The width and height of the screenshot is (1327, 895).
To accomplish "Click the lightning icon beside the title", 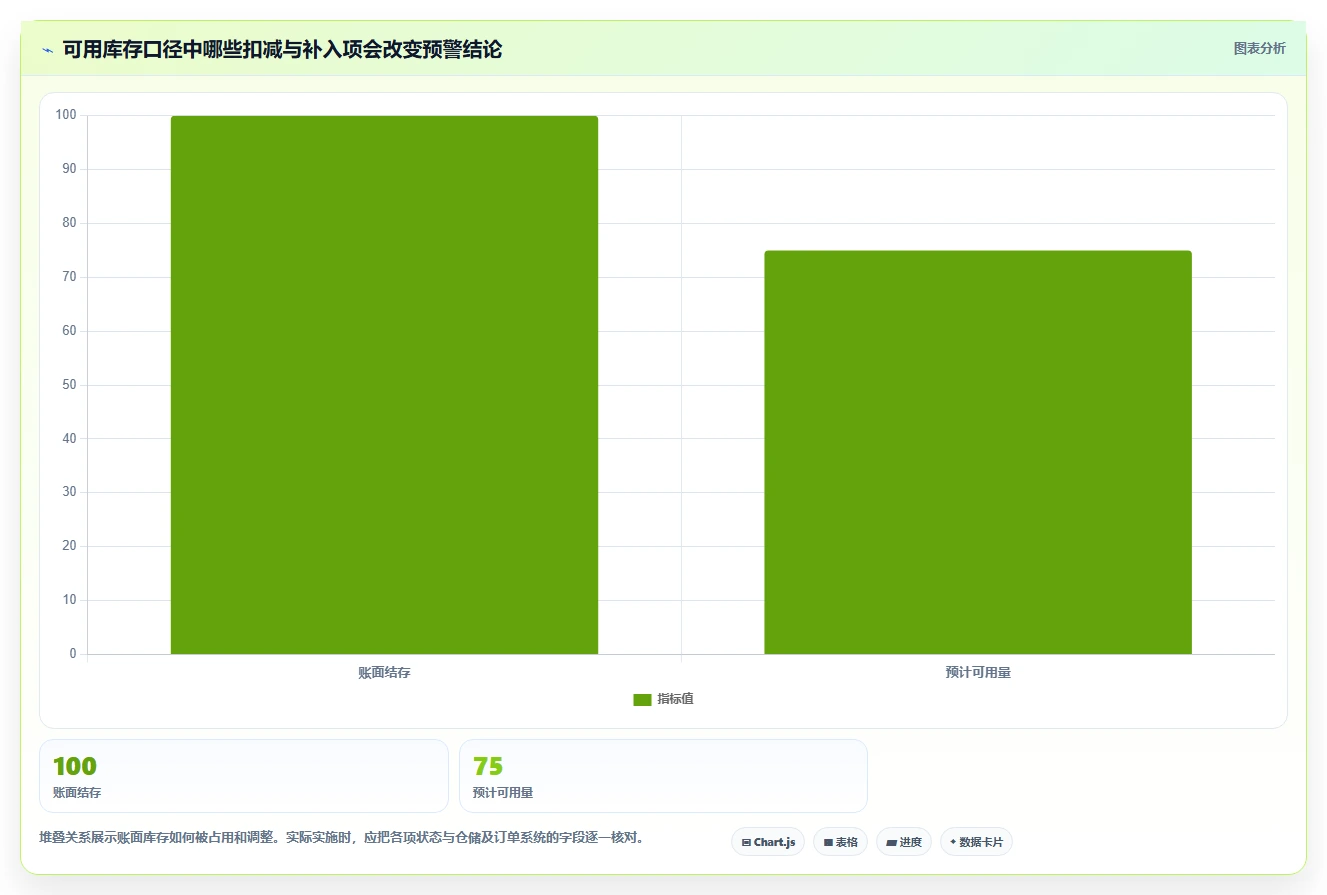I will click(47, 50).
